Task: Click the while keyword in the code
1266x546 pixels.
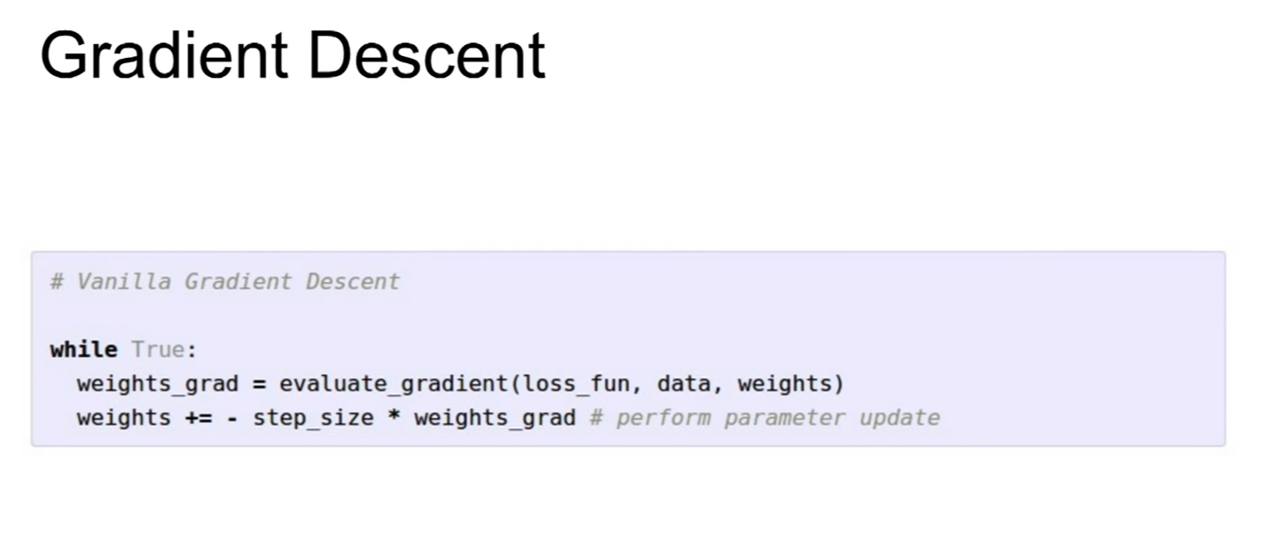Action: (x=83, y=350)
